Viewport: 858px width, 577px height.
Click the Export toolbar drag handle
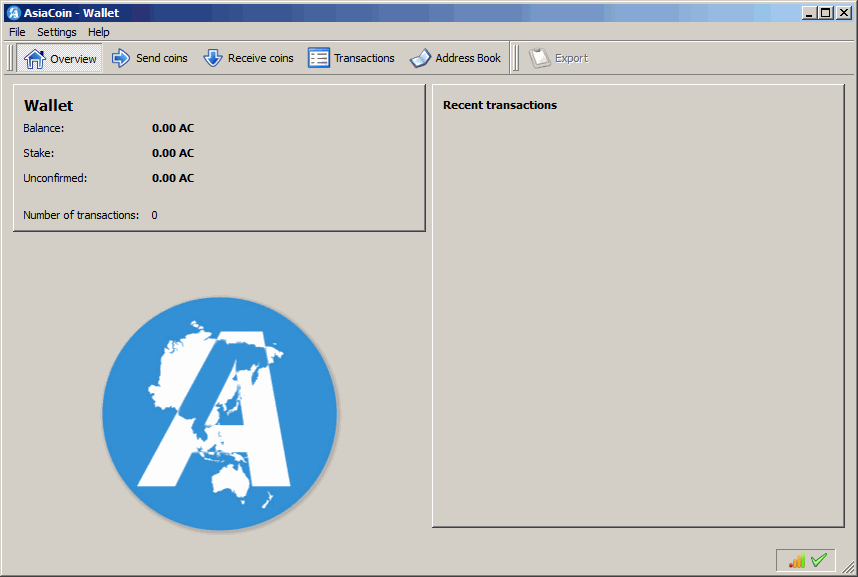(515, 58)
